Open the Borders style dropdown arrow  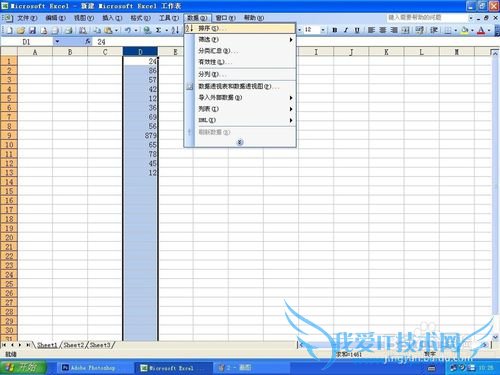[456, 30]
